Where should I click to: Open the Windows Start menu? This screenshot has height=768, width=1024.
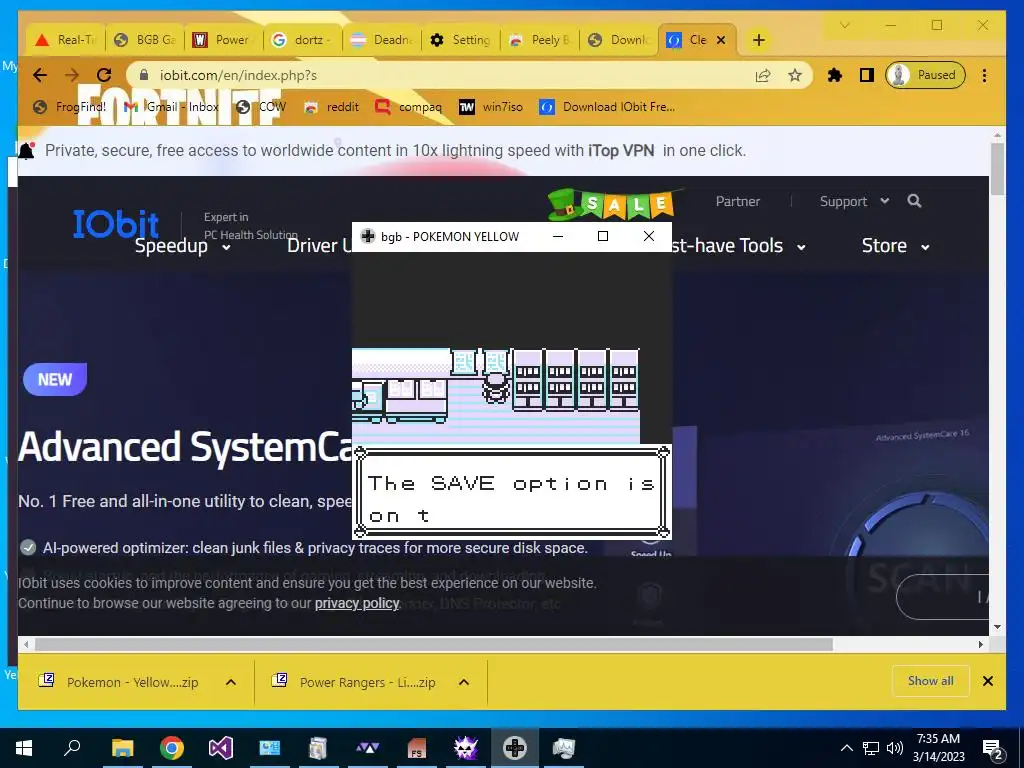tap(24, 748)
